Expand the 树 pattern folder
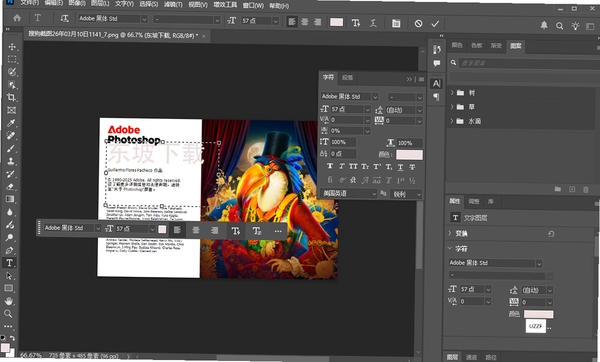Viewport: 600px width, 362px height. tap(452, 93)
